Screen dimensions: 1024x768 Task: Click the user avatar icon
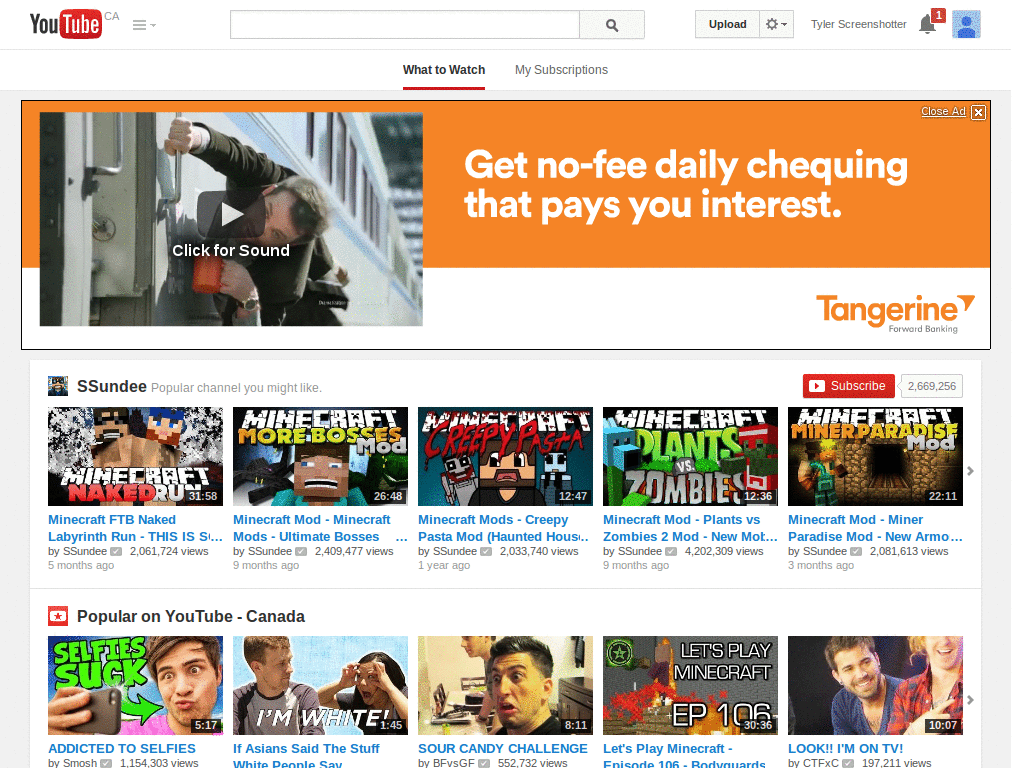click(966, 24)
